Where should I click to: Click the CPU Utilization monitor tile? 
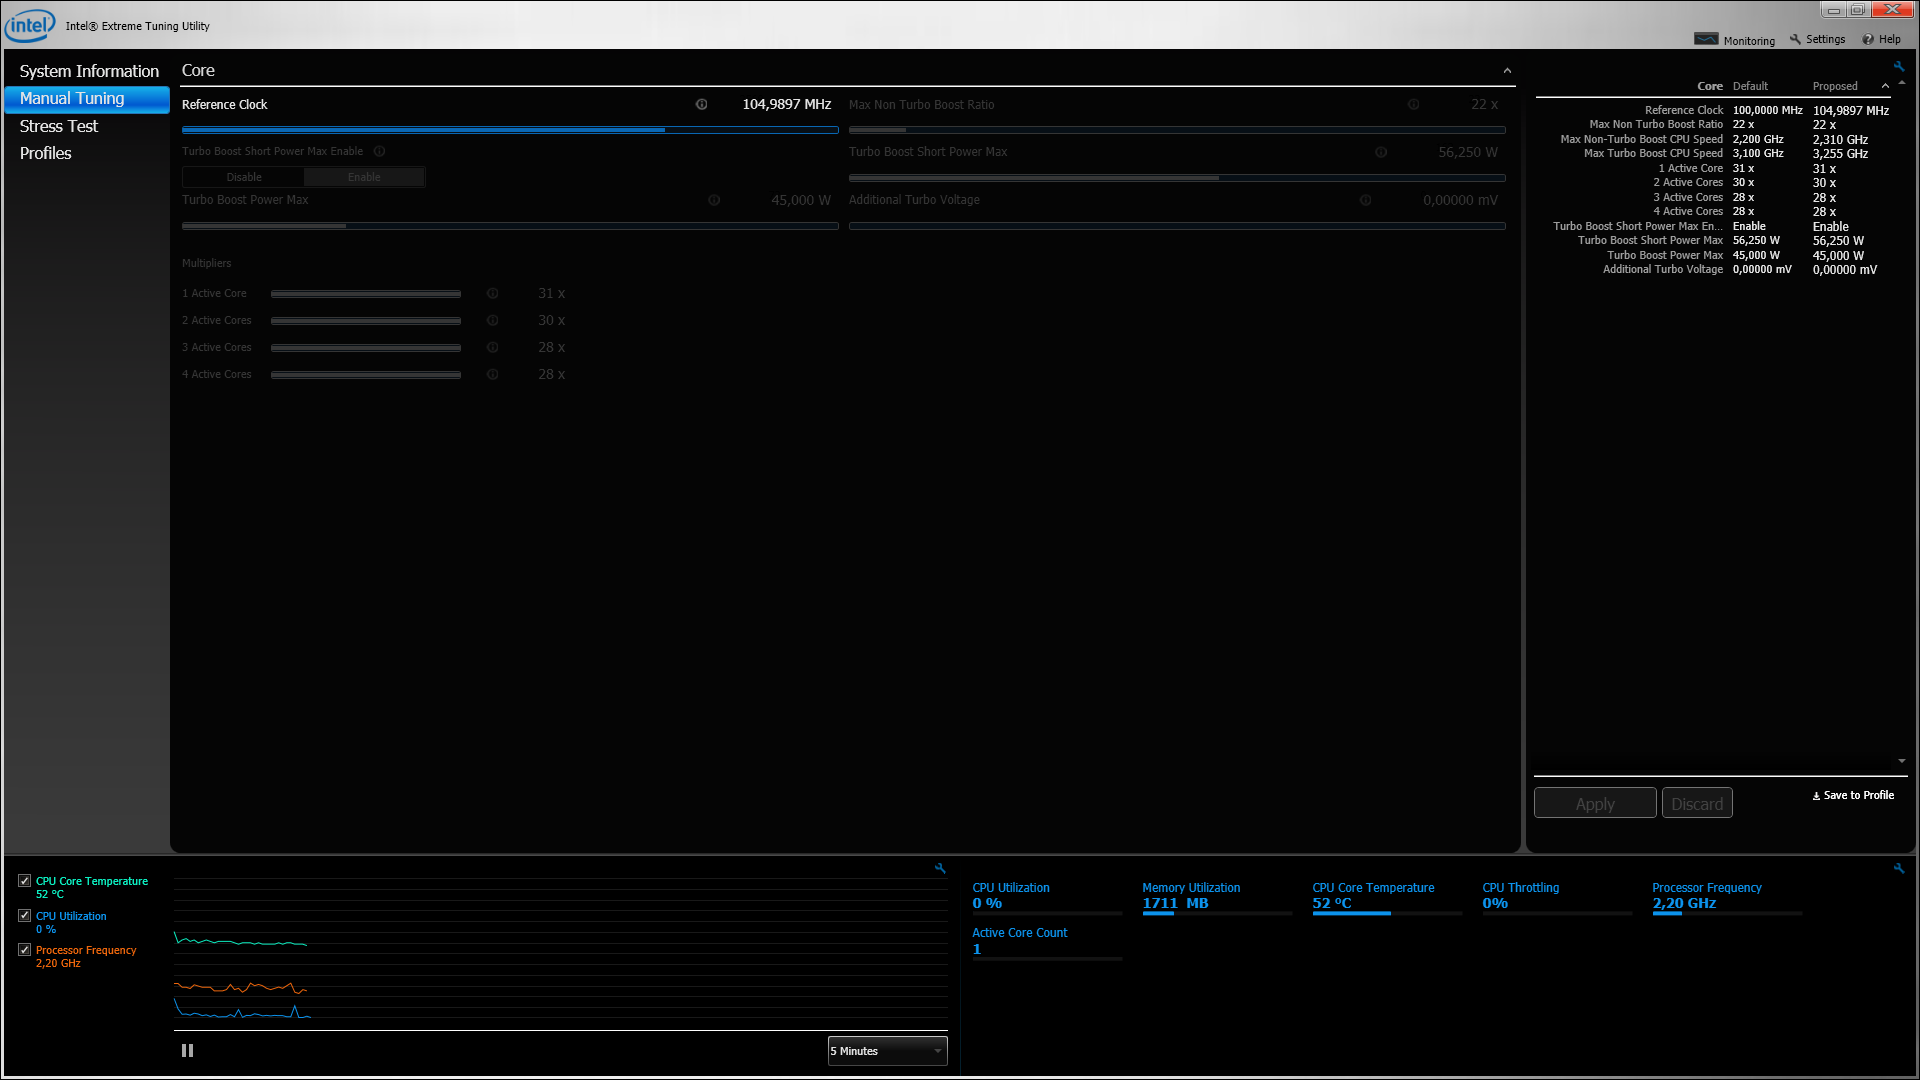[x=1047, y=897]
